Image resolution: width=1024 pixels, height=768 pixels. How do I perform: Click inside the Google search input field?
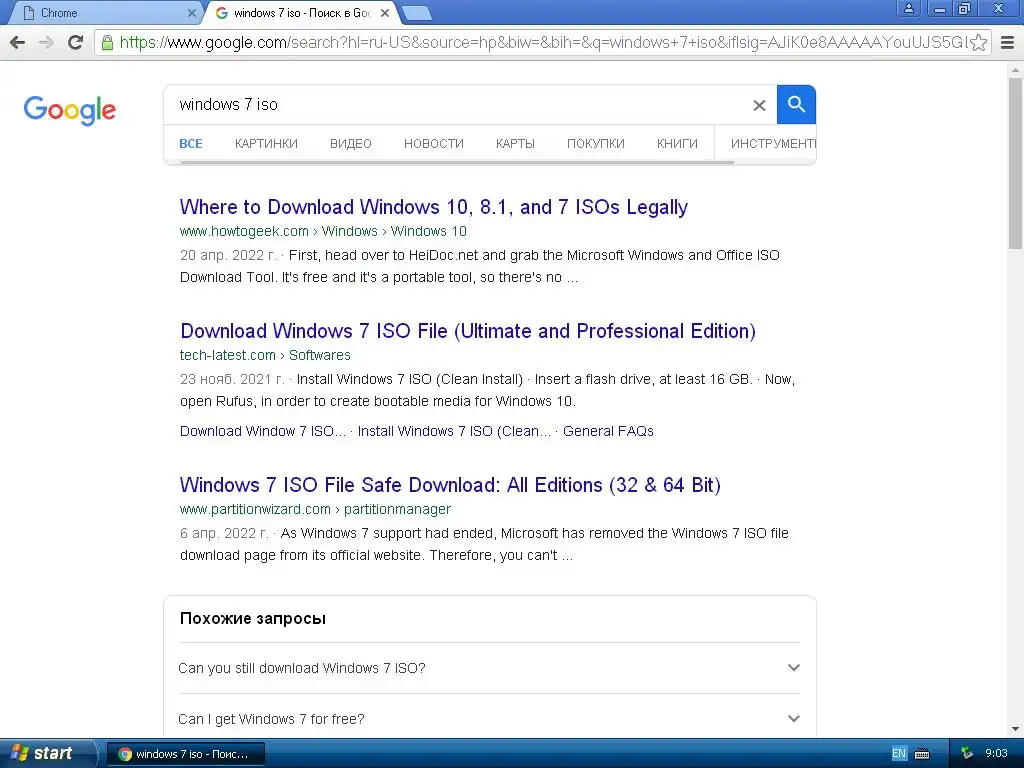point(457,104)
